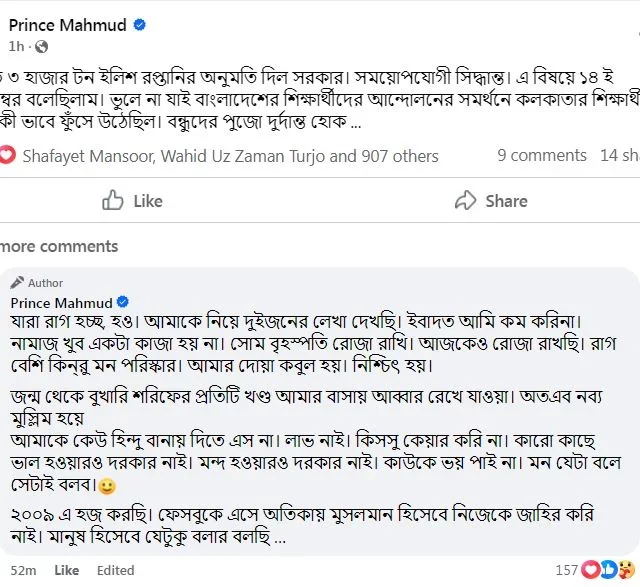Toggle the post Like button
Image resolution: width=640 pixels, height=587 pixels.
coord(132,201)
